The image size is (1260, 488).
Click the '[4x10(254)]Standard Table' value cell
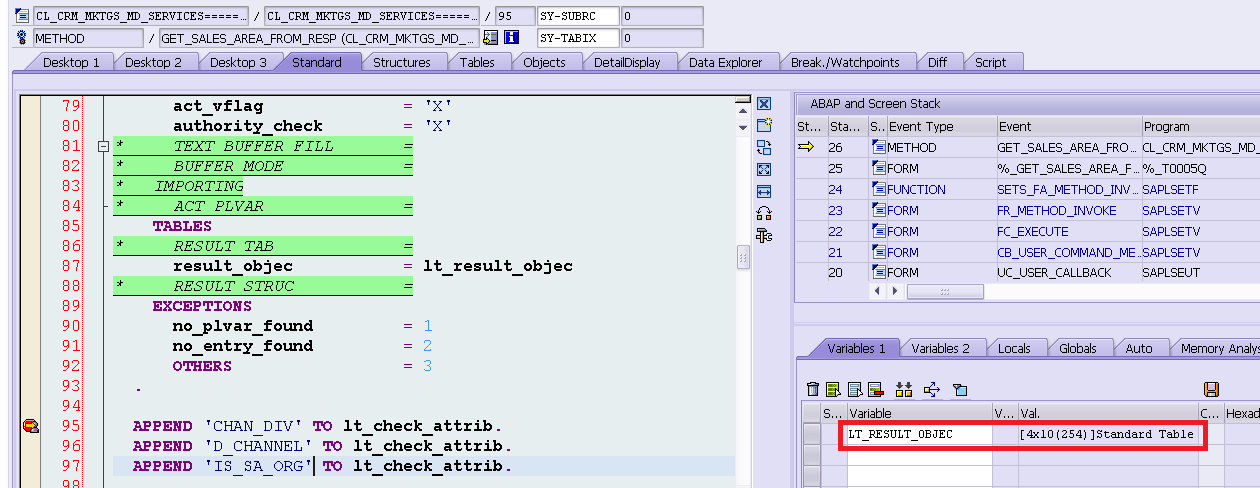pyautogui.click(x=1107, y=434)
